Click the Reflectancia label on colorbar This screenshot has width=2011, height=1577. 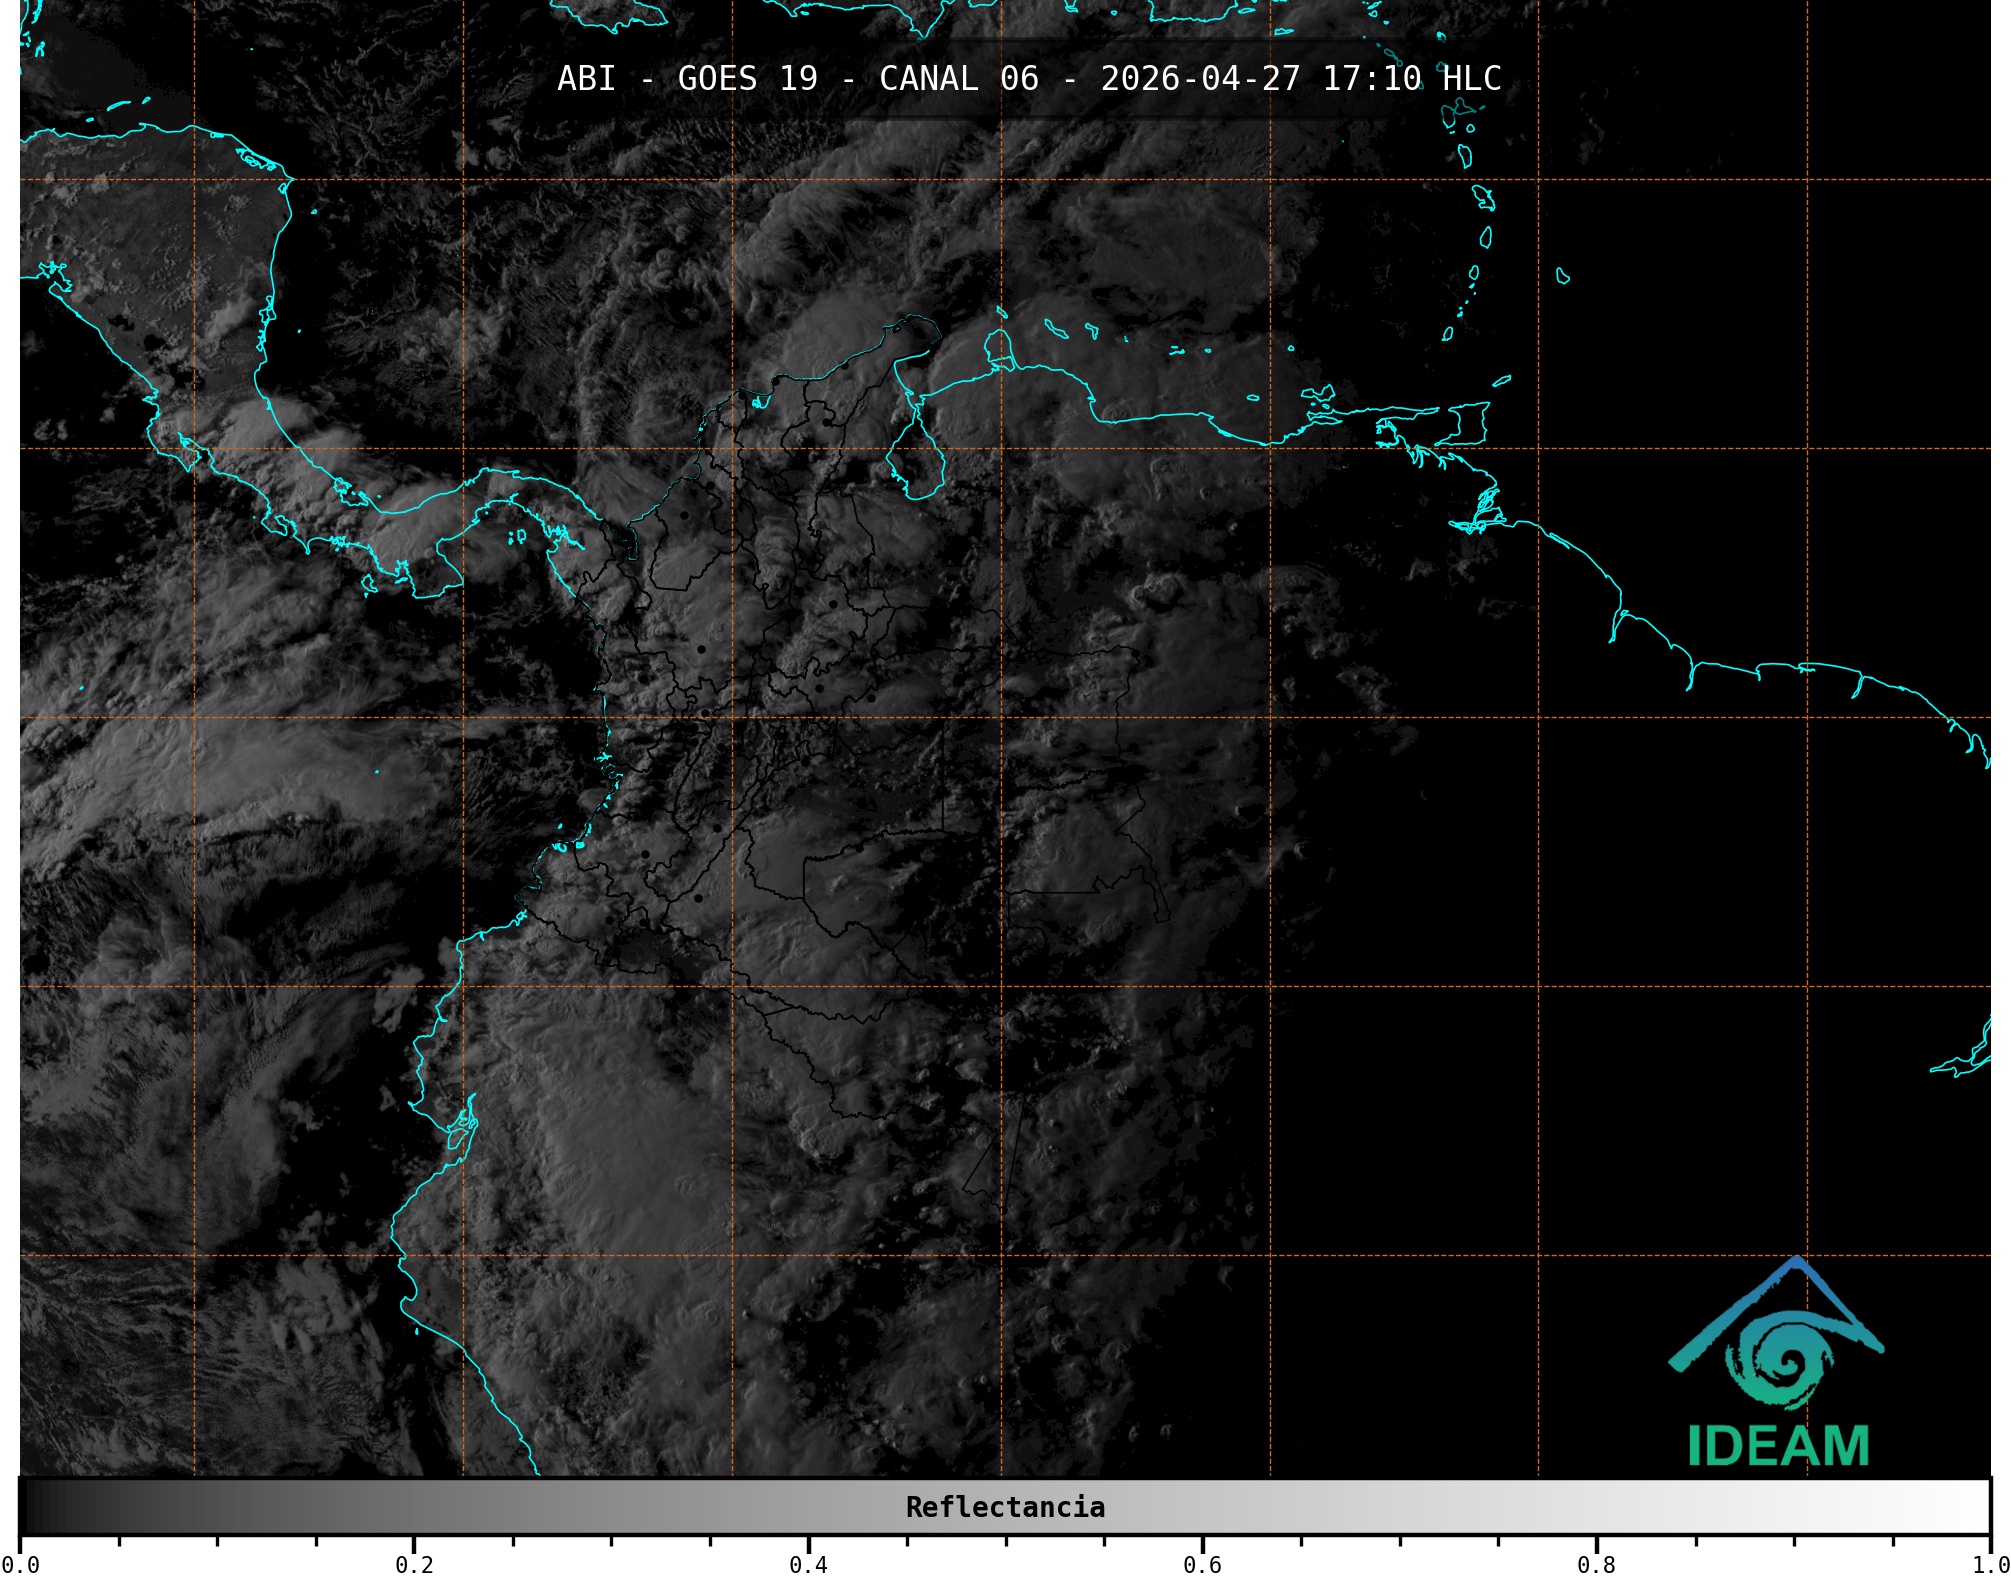[x=1005, y=1507]
